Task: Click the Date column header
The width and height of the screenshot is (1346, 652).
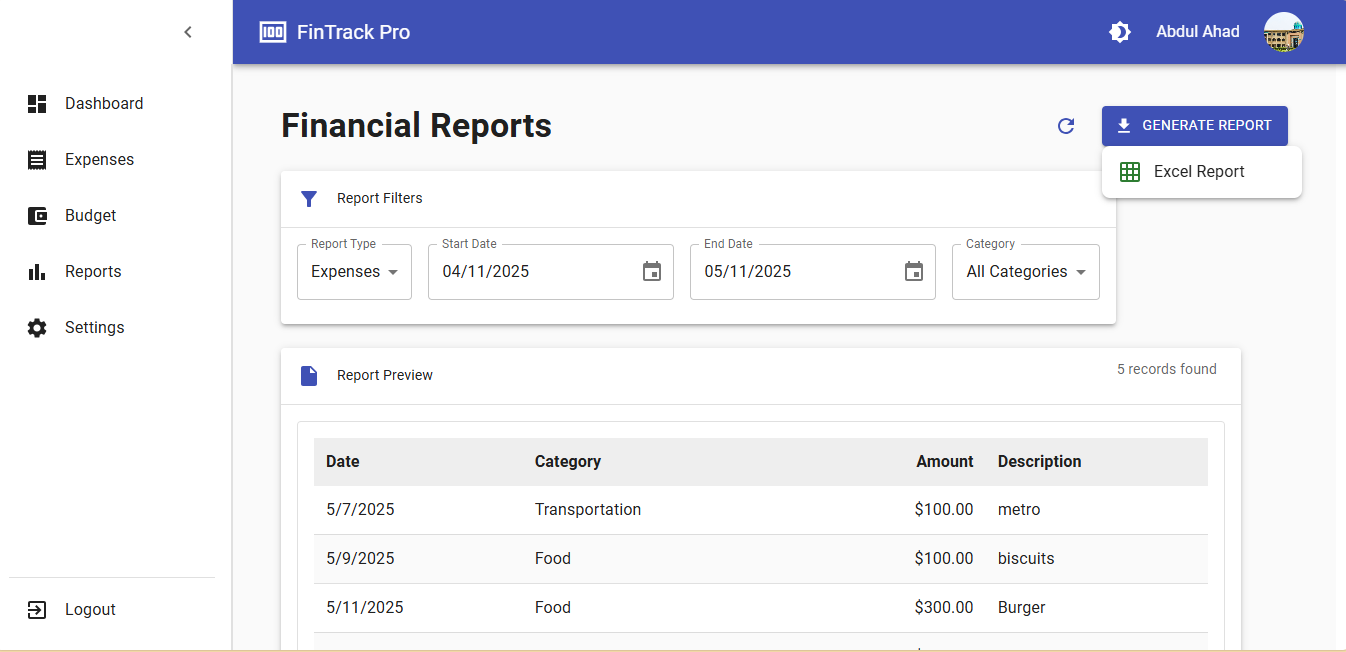Action: click(x=342, y=462)
